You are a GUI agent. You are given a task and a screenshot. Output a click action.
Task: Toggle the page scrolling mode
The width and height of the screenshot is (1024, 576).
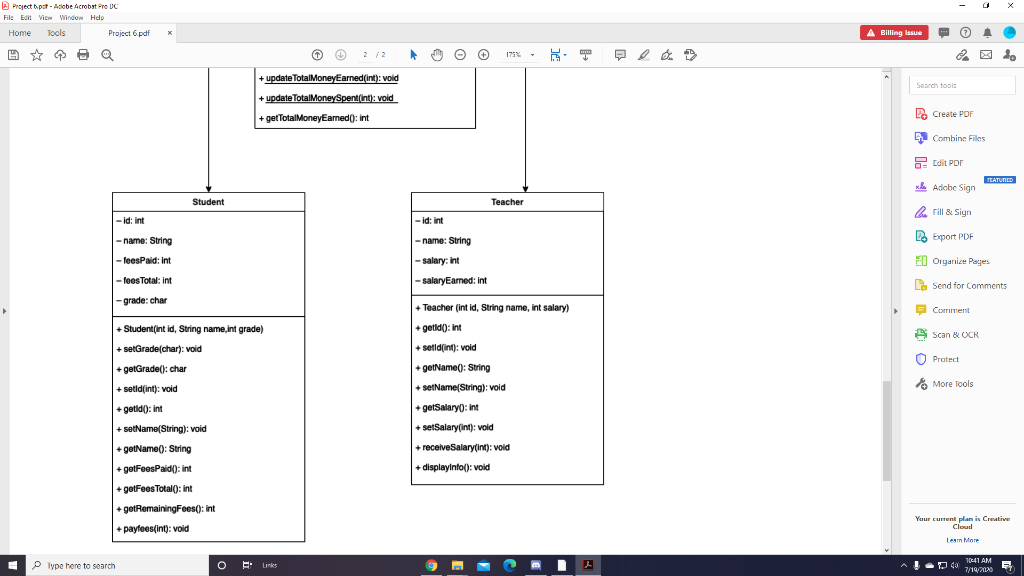pyautogui.click(x=556, y=55)
